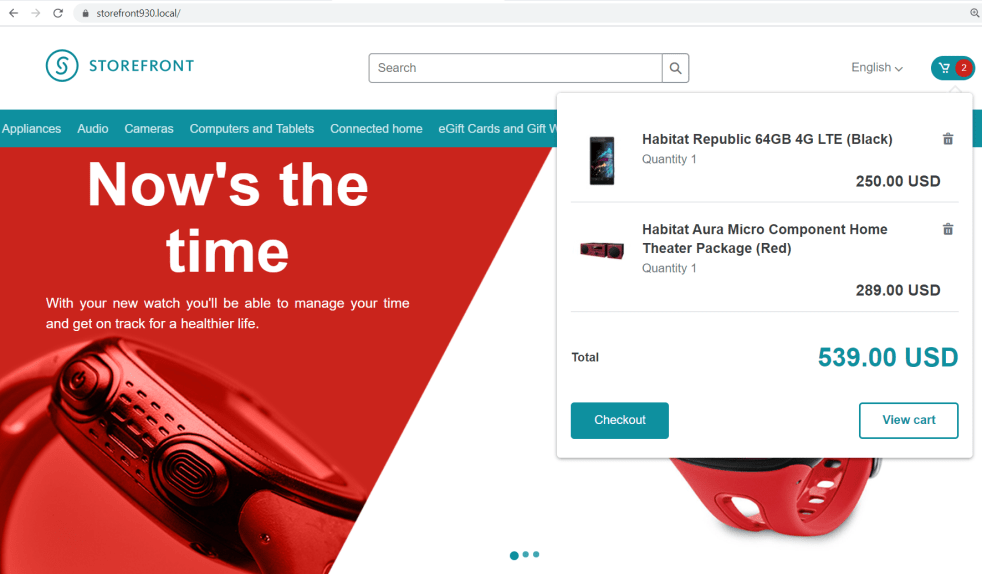
Task: Go back using the browser back arrow
Action: pos(13,13)
